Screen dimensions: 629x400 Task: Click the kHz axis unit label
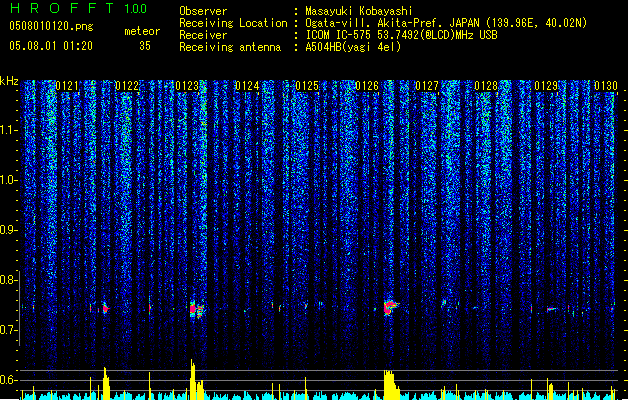point(9,81)
